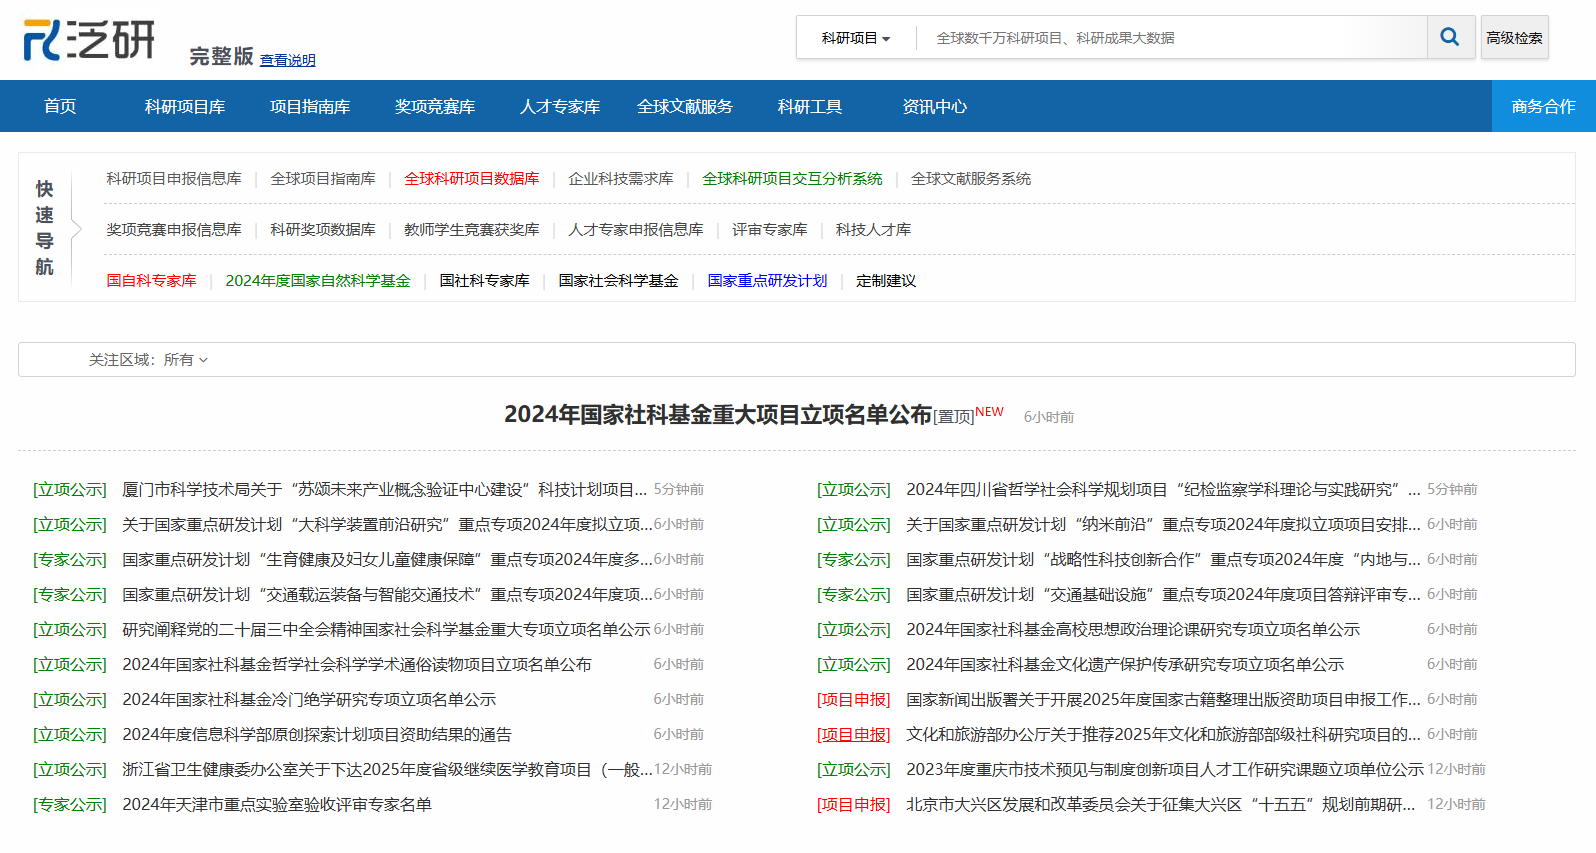Click the 高级检索 button
Image resolution: width=1596 pixels, height=853 pixels.
click(1514, 38)
